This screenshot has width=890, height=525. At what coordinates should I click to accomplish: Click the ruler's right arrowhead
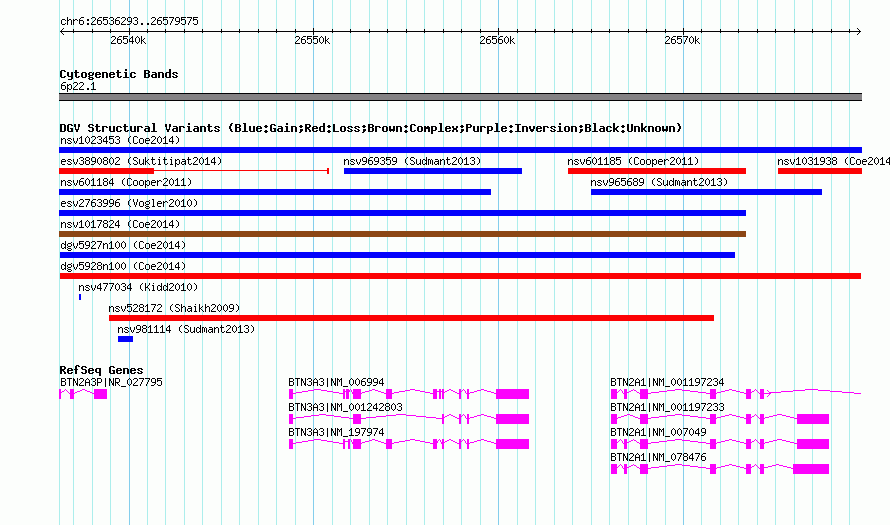tap(859, 31)
